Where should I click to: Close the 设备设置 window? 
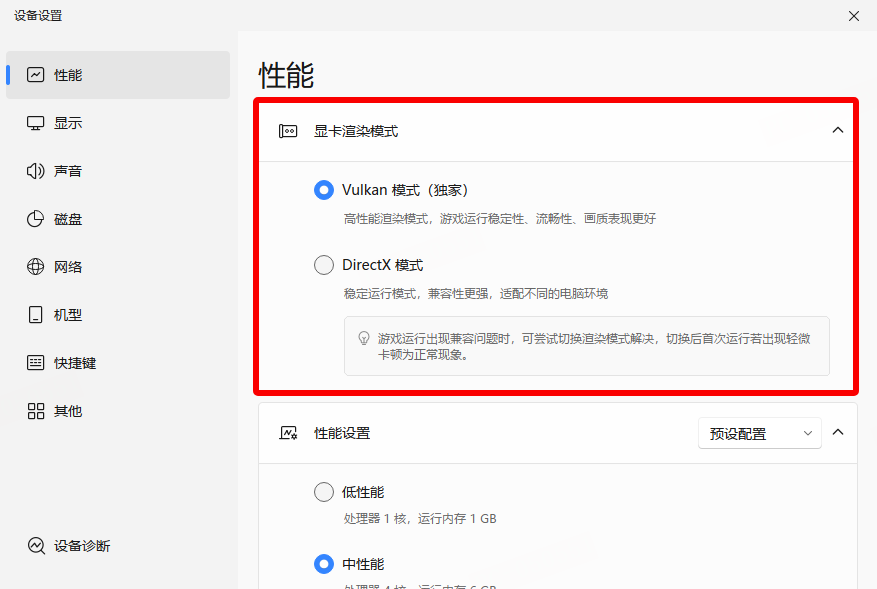[x=853, y=16]
